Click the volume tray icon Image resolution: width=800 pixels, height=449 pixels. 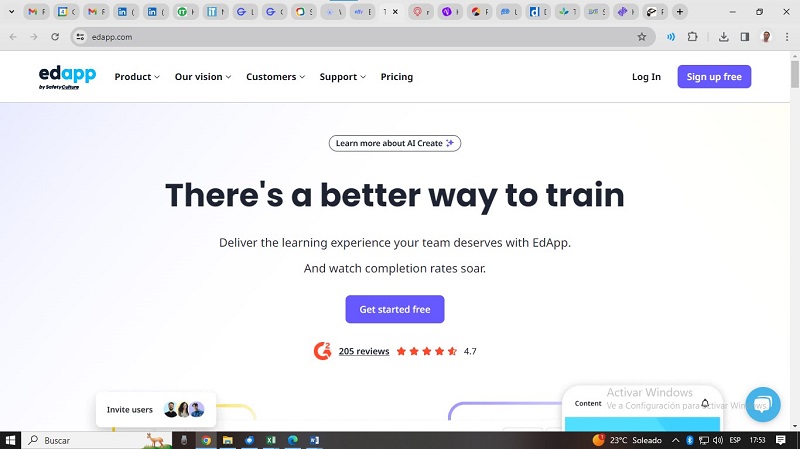coord(718,440)
